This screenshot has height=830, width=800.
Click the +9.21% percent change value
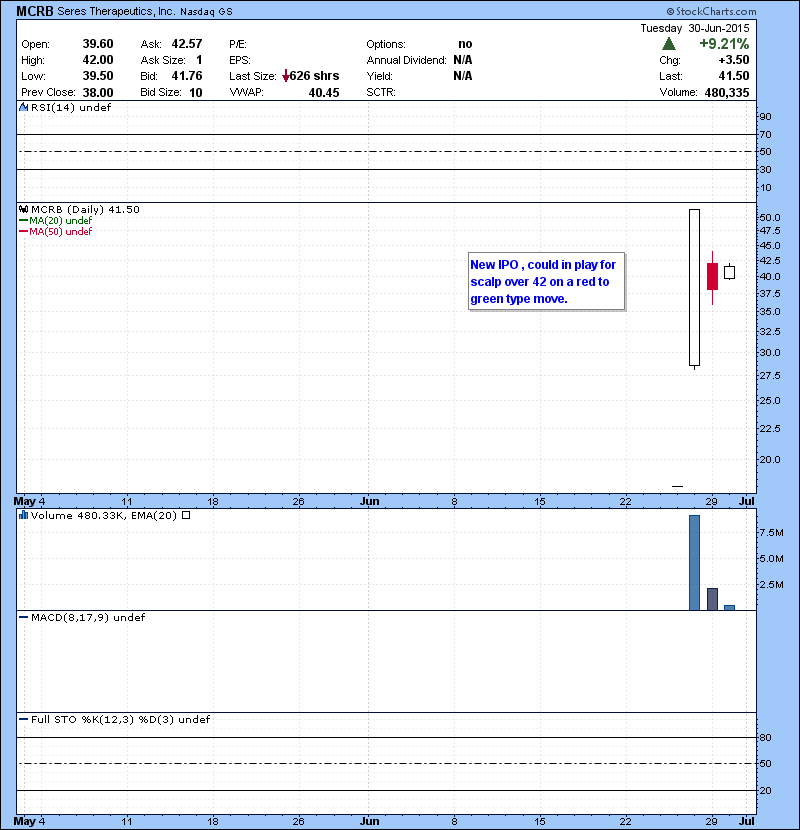pyautogui.click(x=724, y=44)
